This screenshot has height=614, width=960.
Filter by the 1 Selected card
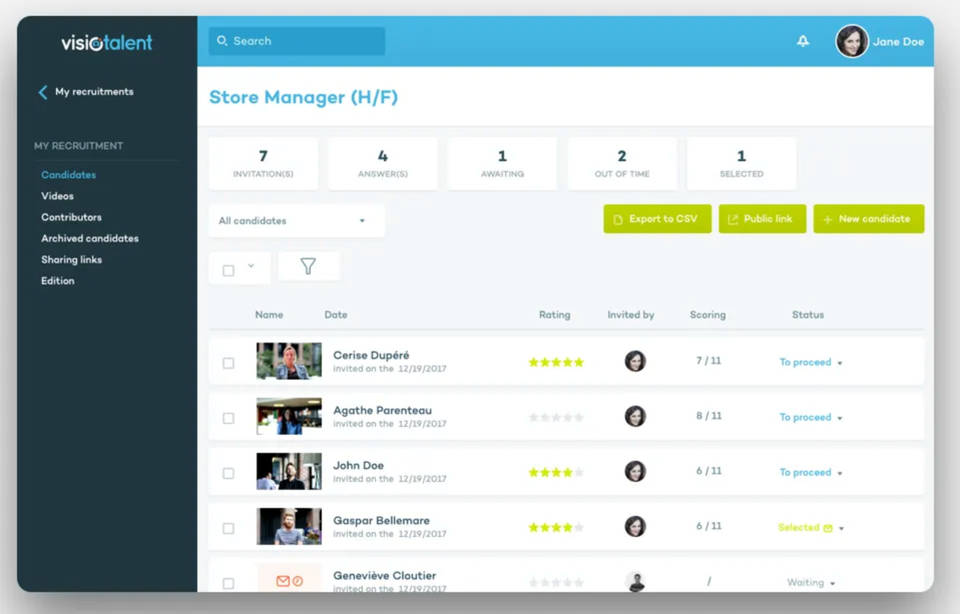pyautogui.click(x=741, y=163)
